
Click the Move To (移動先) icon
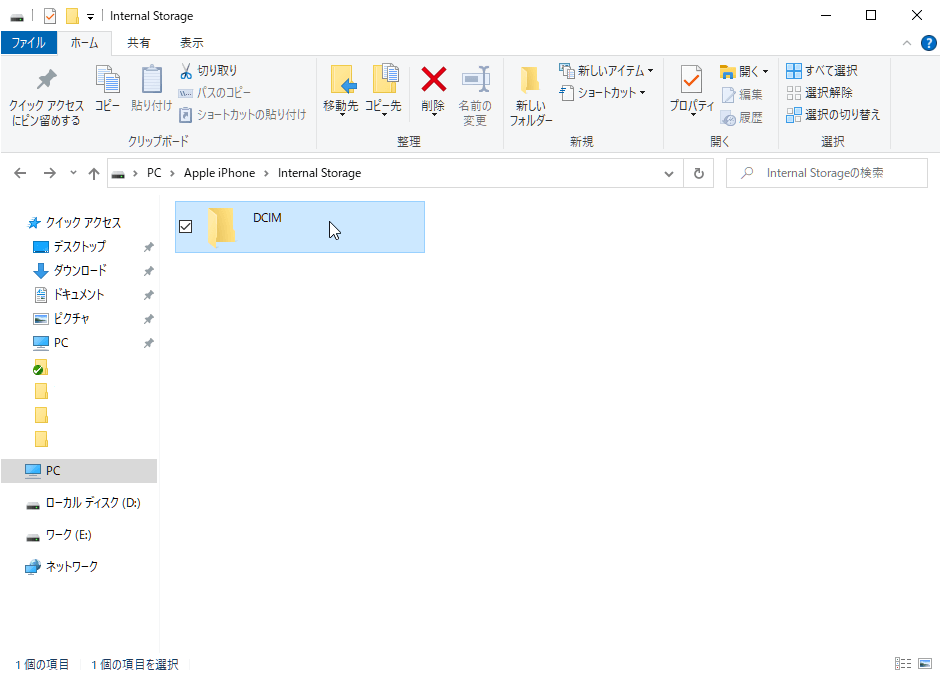(341, 80)
